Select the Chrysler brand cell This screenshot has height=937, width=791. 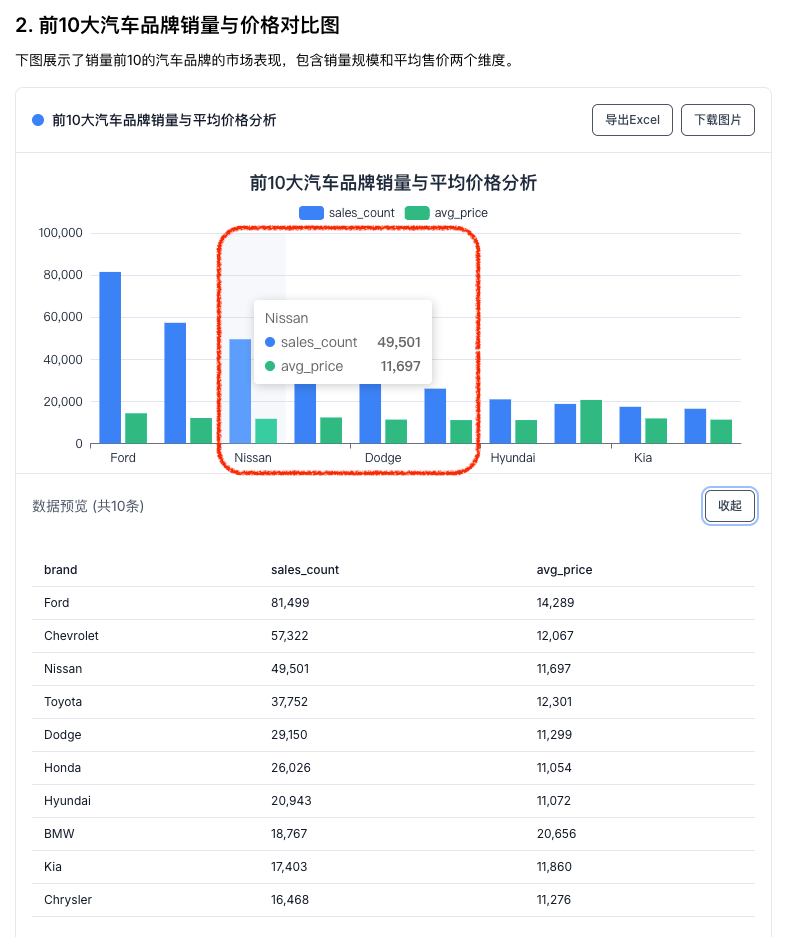[68, 899]
